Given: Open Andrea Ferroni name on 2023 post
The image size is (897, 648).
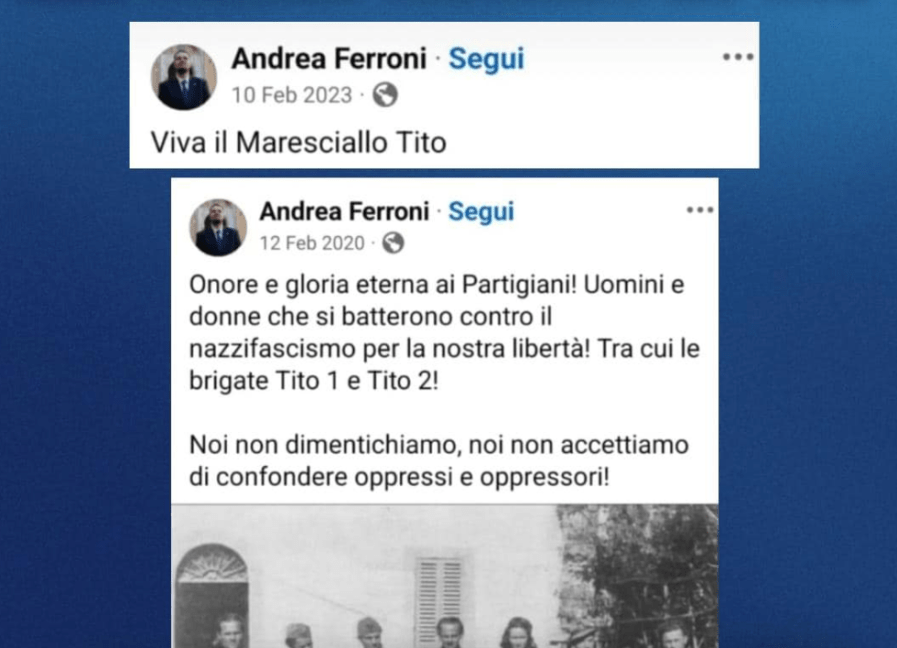Looking at the screenshot, I should [329, 58].
